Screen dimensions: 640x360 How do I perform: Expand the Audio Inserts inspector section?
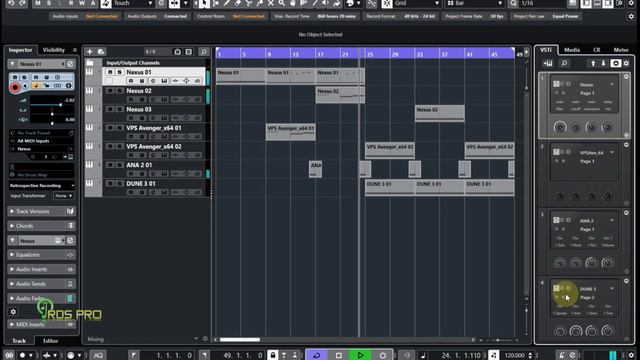(12, 269)
